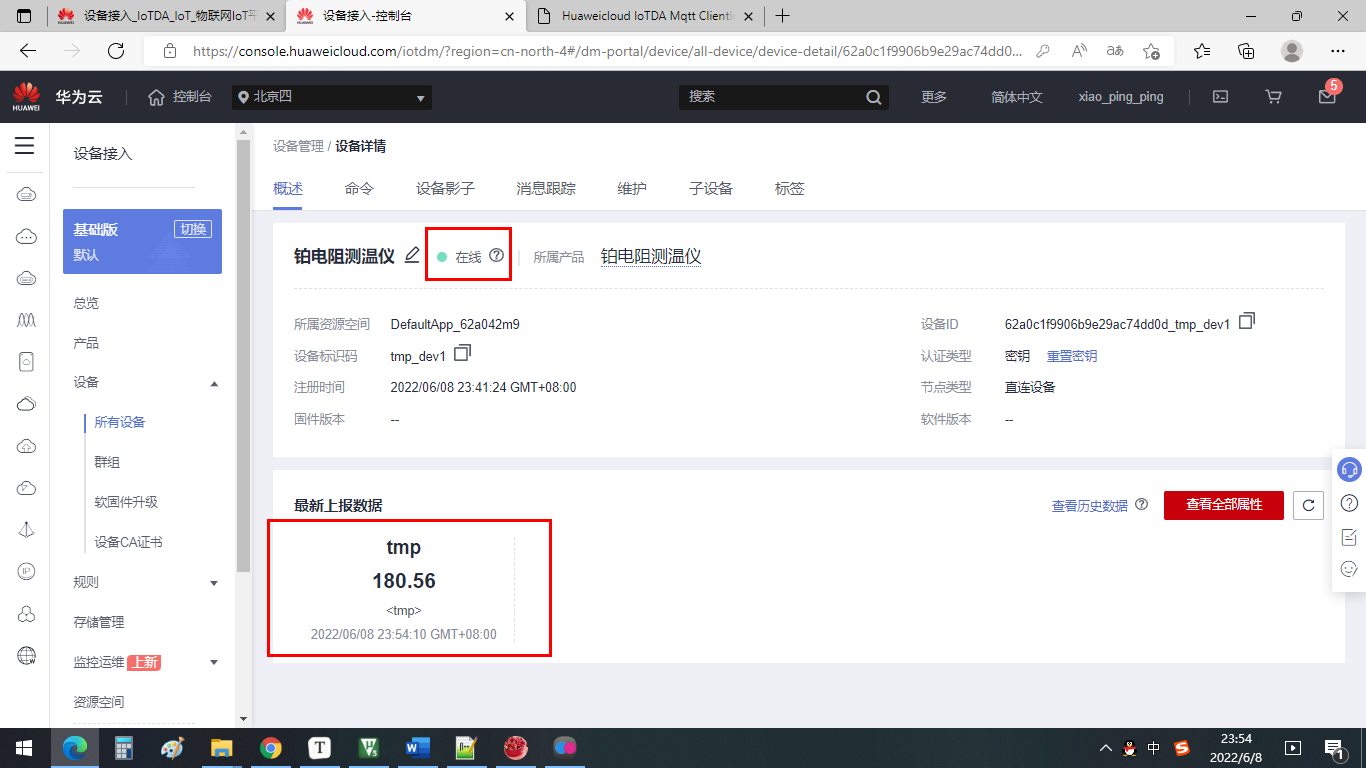
Task: Open the IP service icon in sidebar
Action: (x=27, y=571)
